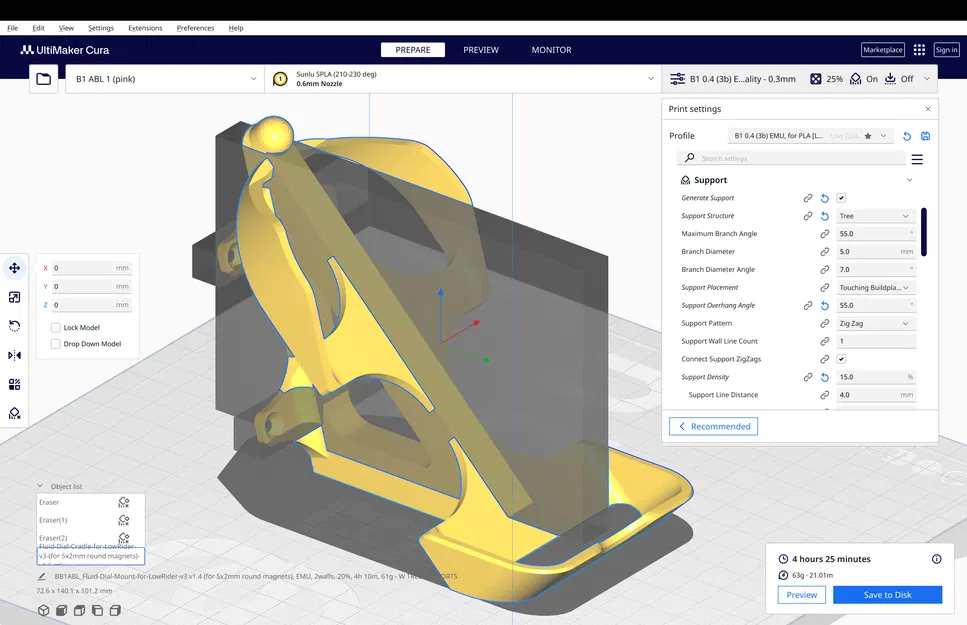This screenshot has height=625, width=967.
Task: Switch to the front camera view cube
Action: (x=61, y=609)
